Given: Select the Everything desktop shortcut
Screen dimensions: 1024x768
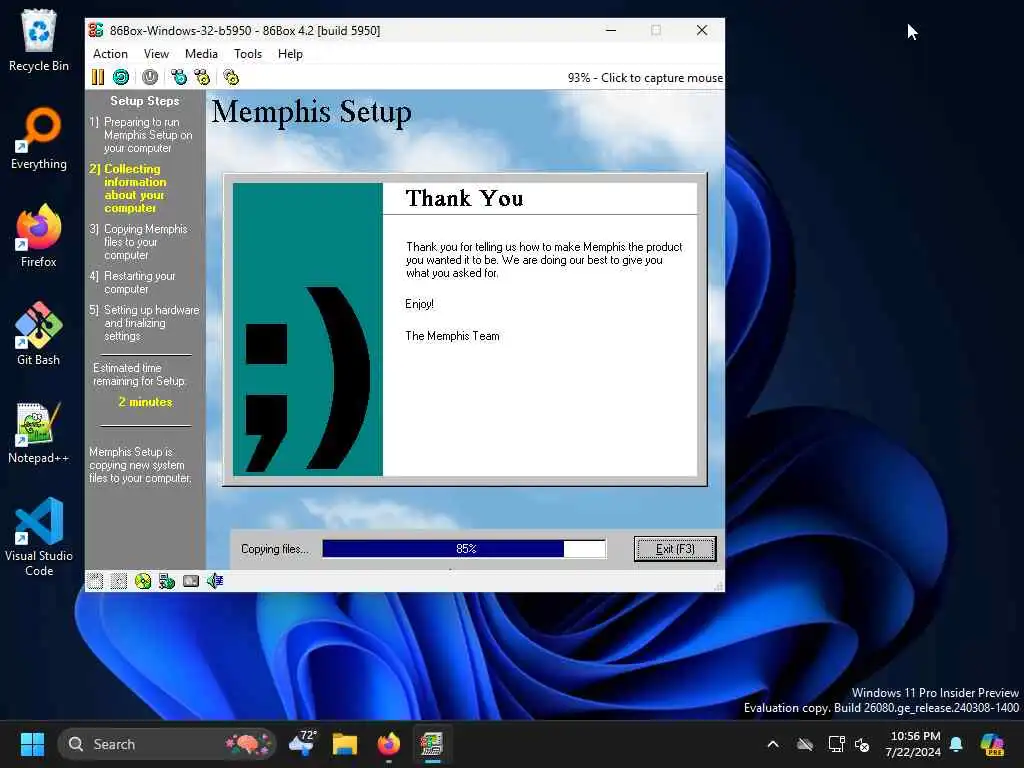Looking at the screenshot, I should [39, 138].
